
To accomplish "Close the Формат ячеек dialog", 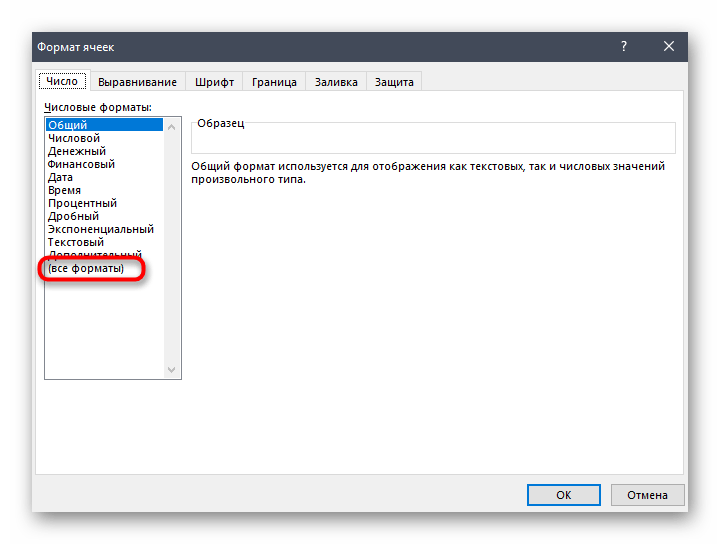I will (x=669, y=46).
